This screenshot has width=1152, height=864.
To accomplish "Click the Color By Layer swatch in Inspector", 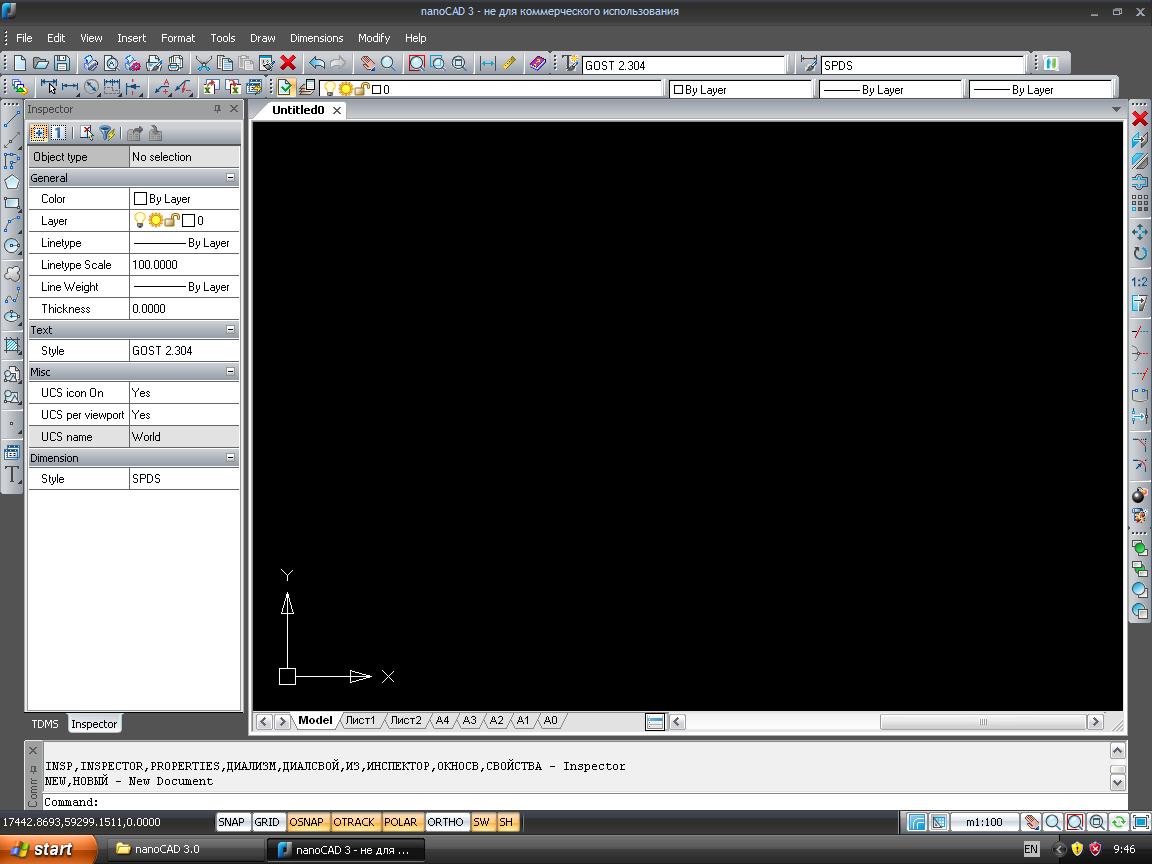I will (140, 198).
